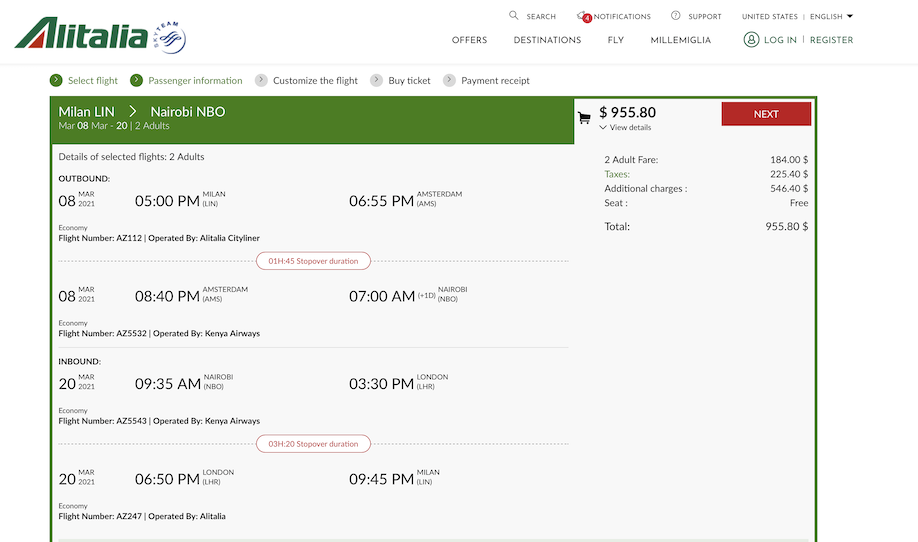Click the Register link
Image resolution: width=918 pixels, height=542 pixels.
[831, 40]
